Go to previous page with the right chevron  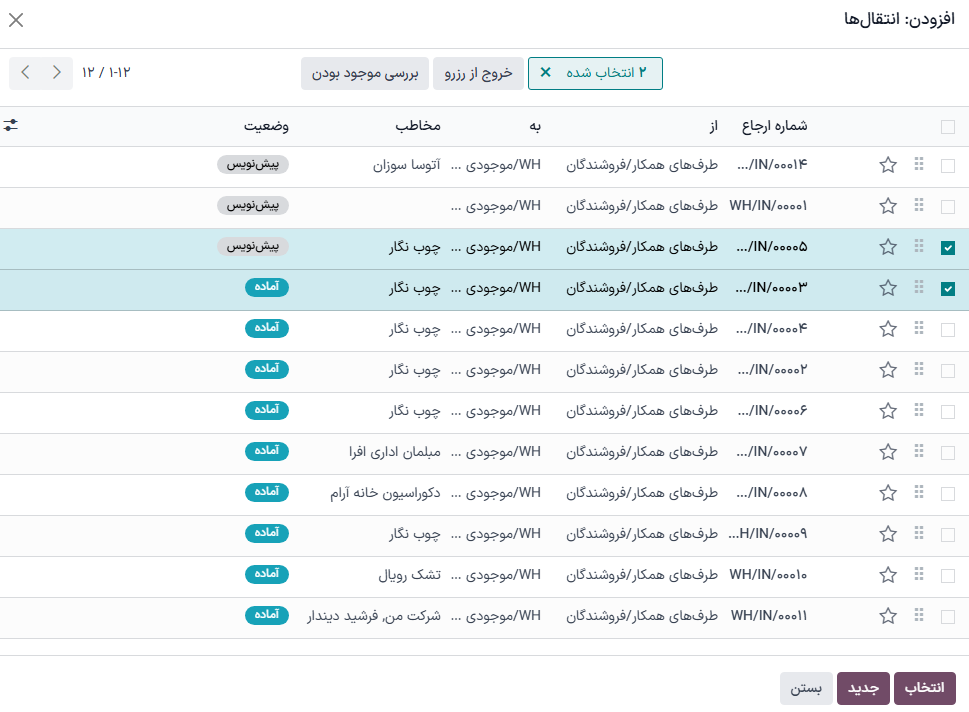click(55, 73)
